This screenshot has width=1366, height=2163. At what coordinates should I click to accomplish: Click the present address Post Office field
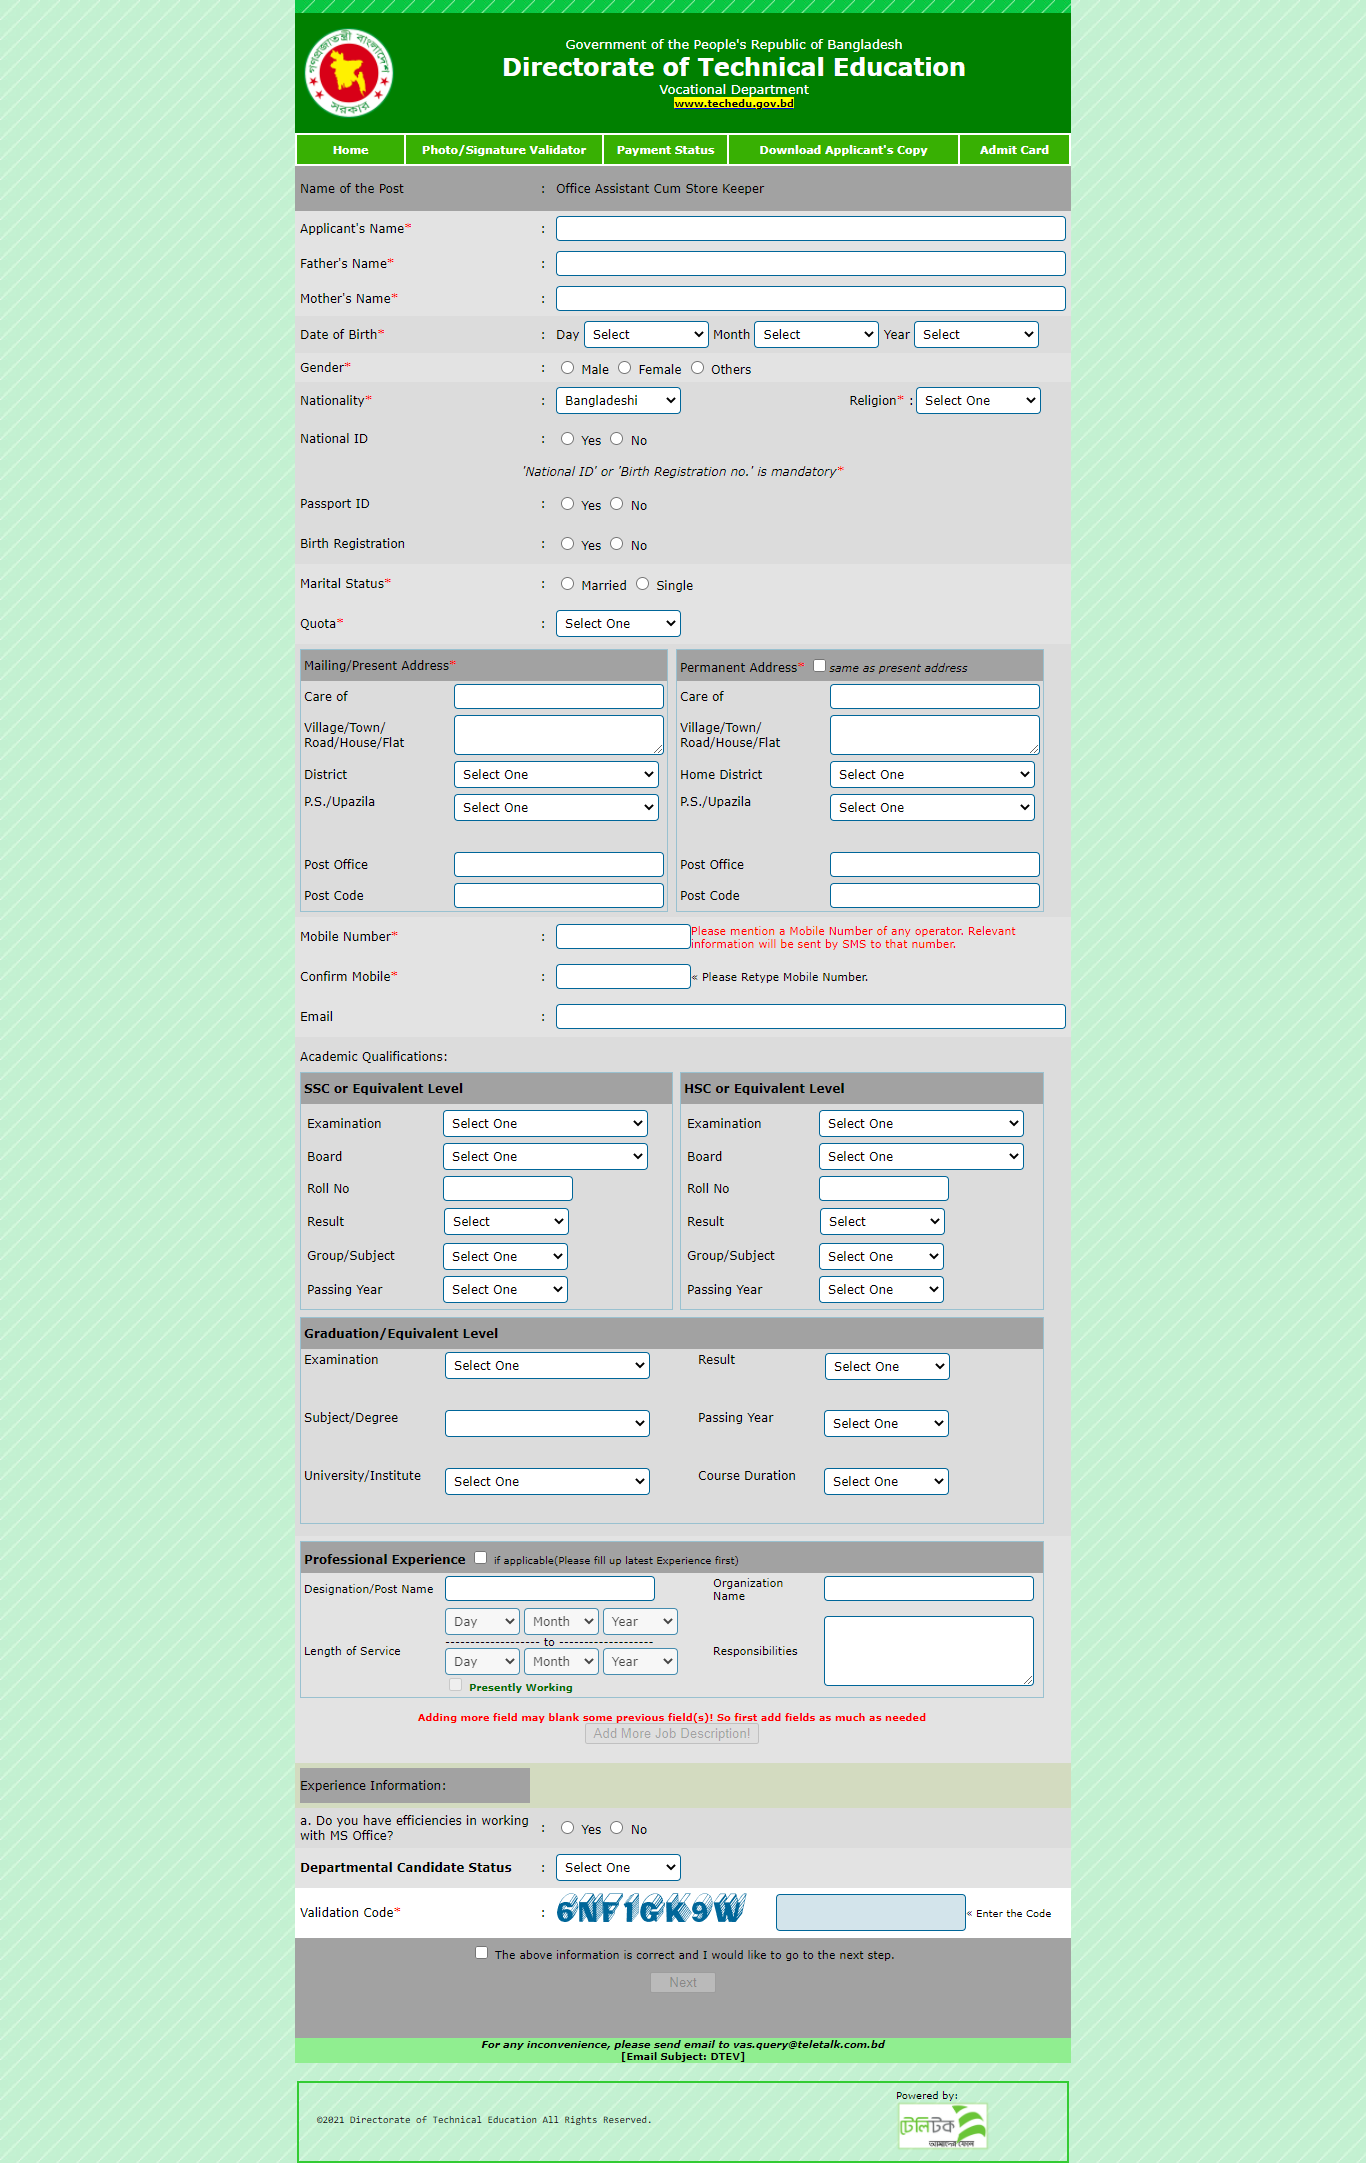pos(559,865)
